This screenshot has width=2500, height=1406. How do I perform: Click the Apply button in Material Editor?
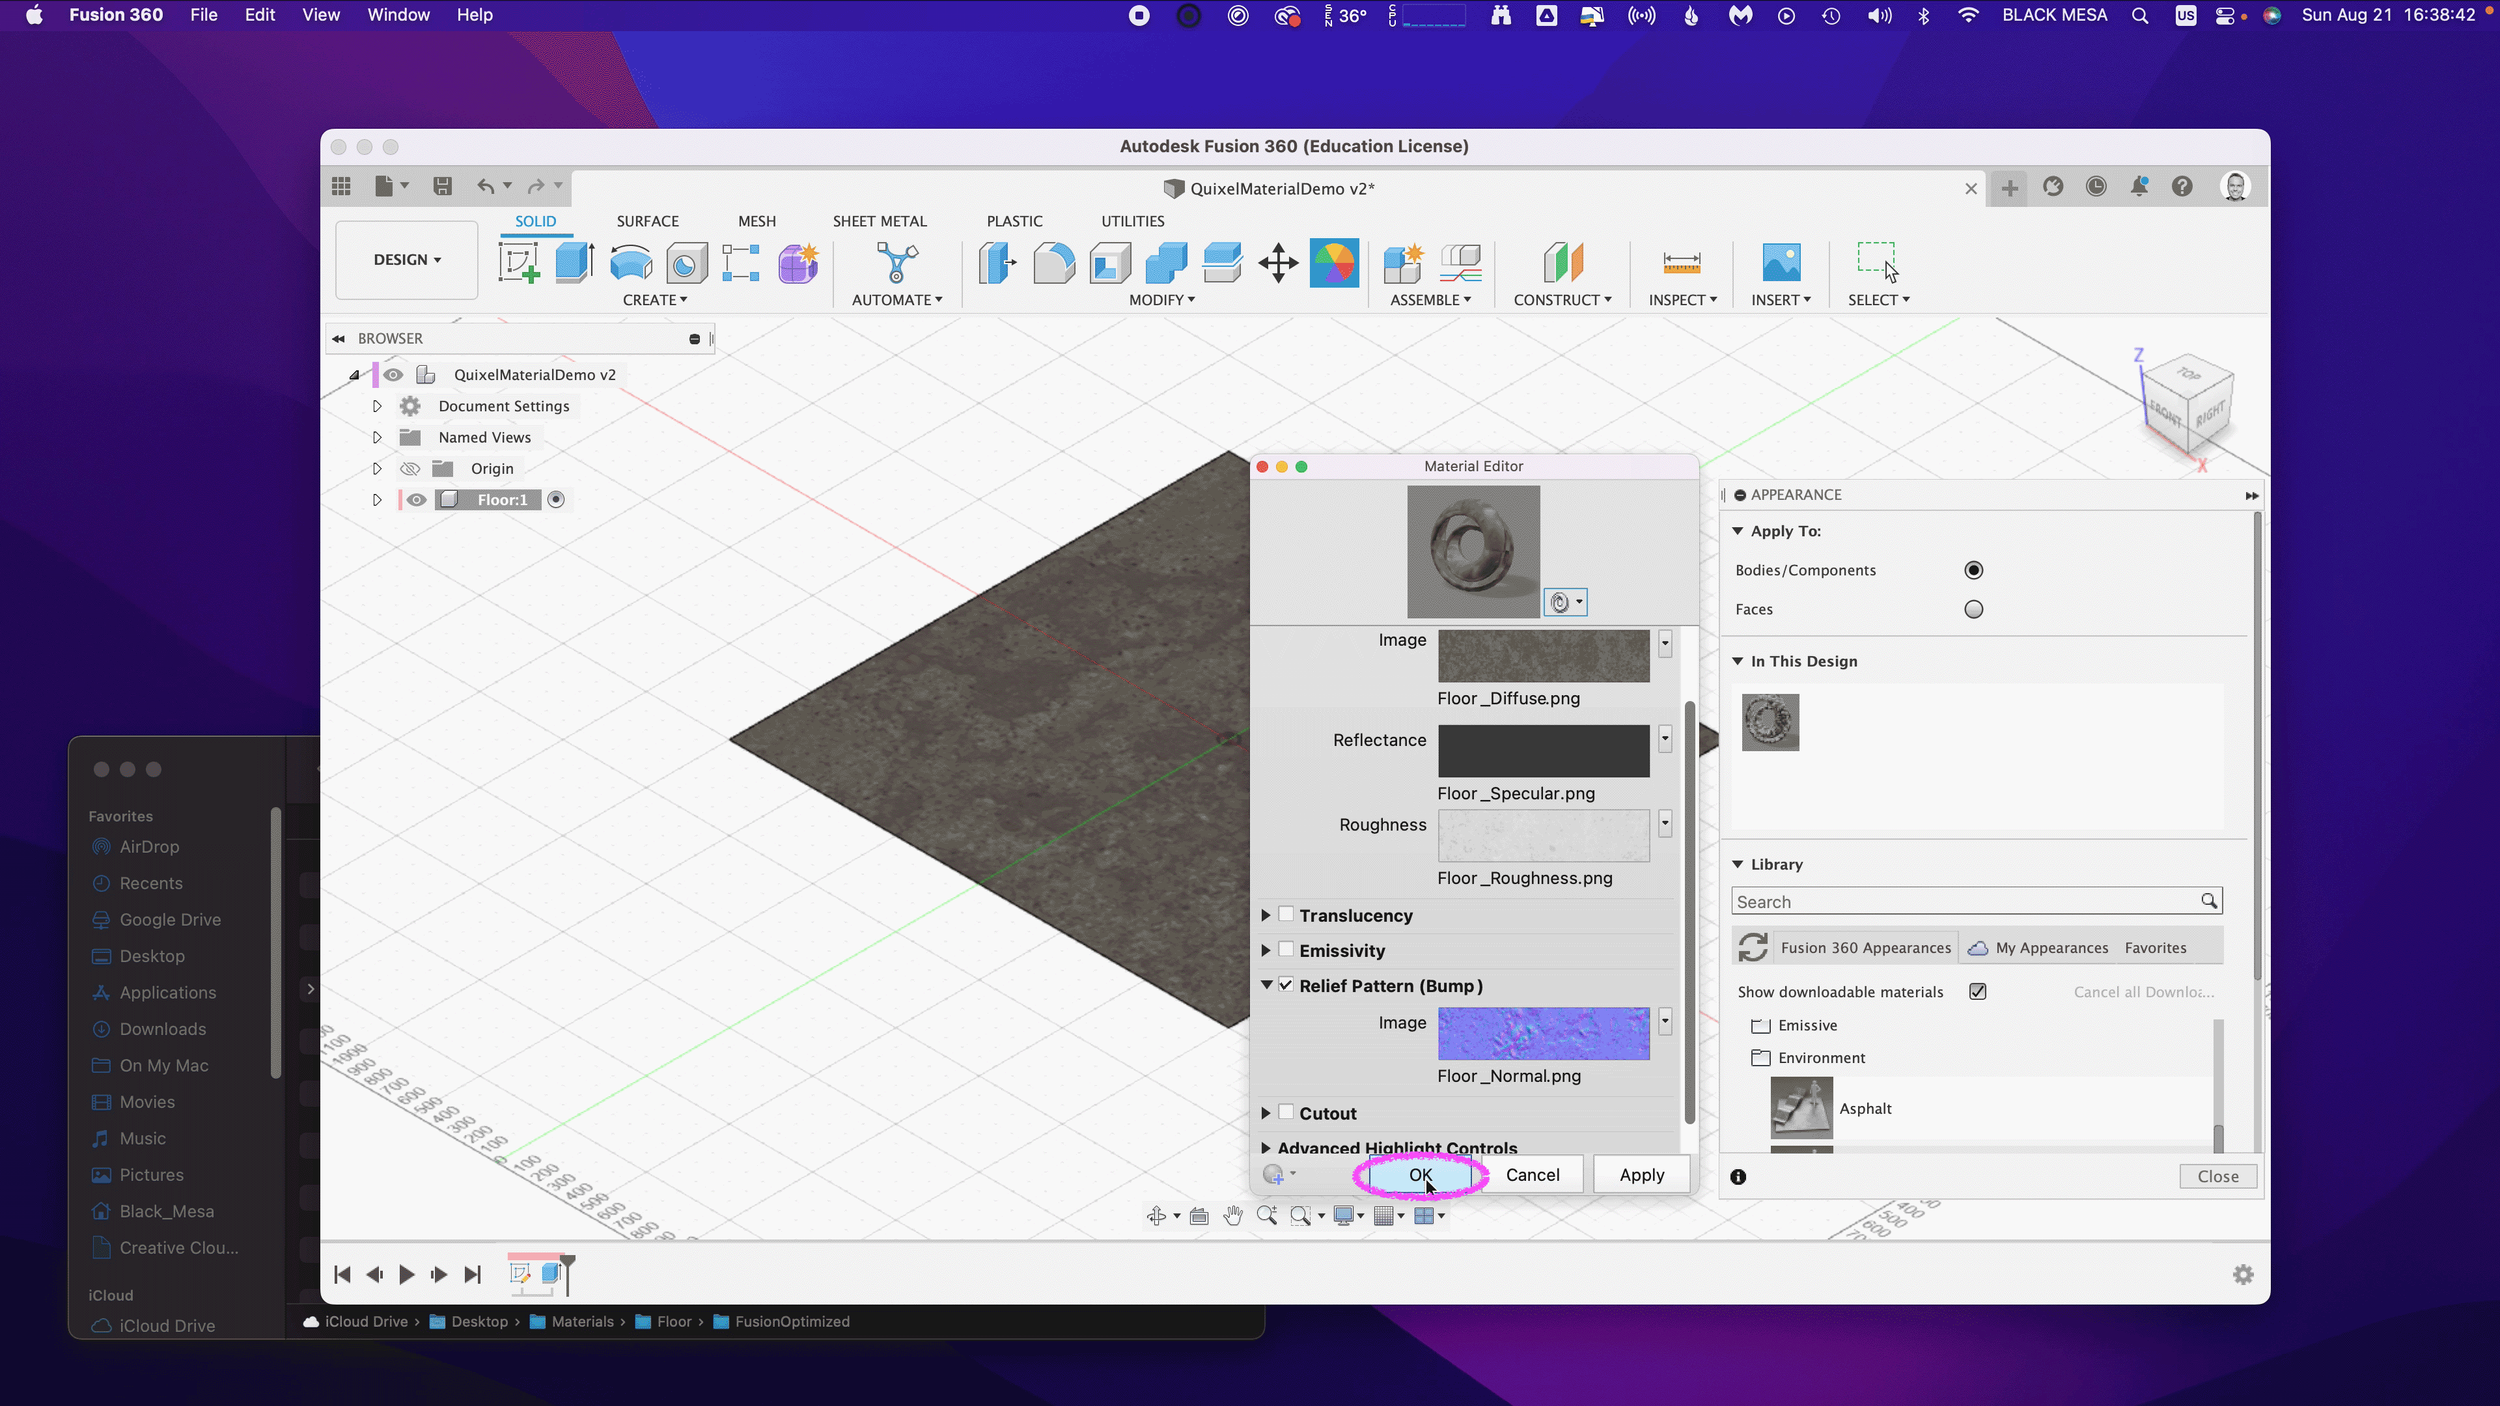click(x=1641, y=1175)
